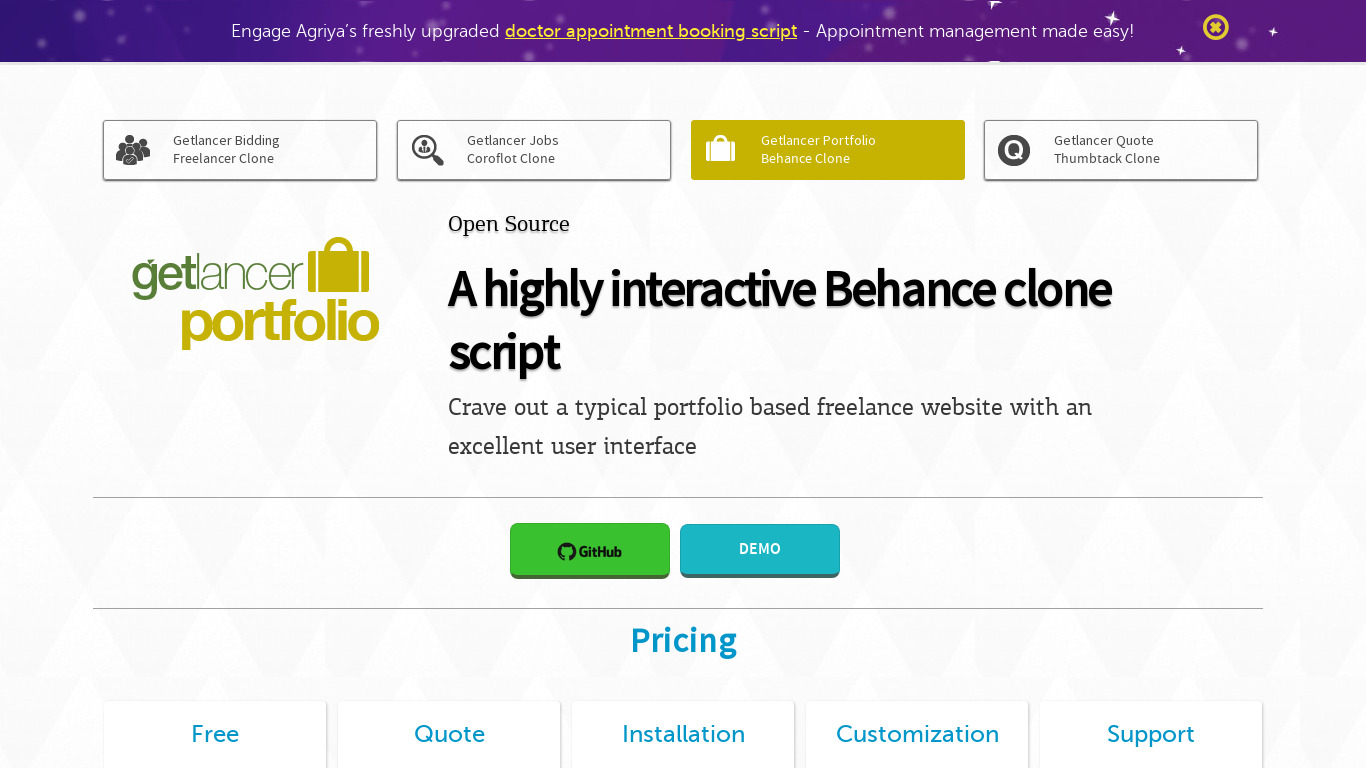Image resolution: width=1366 pixels, height=768 pixels.
Task: Open the Installation pricing card
Action: coord(683,734)
